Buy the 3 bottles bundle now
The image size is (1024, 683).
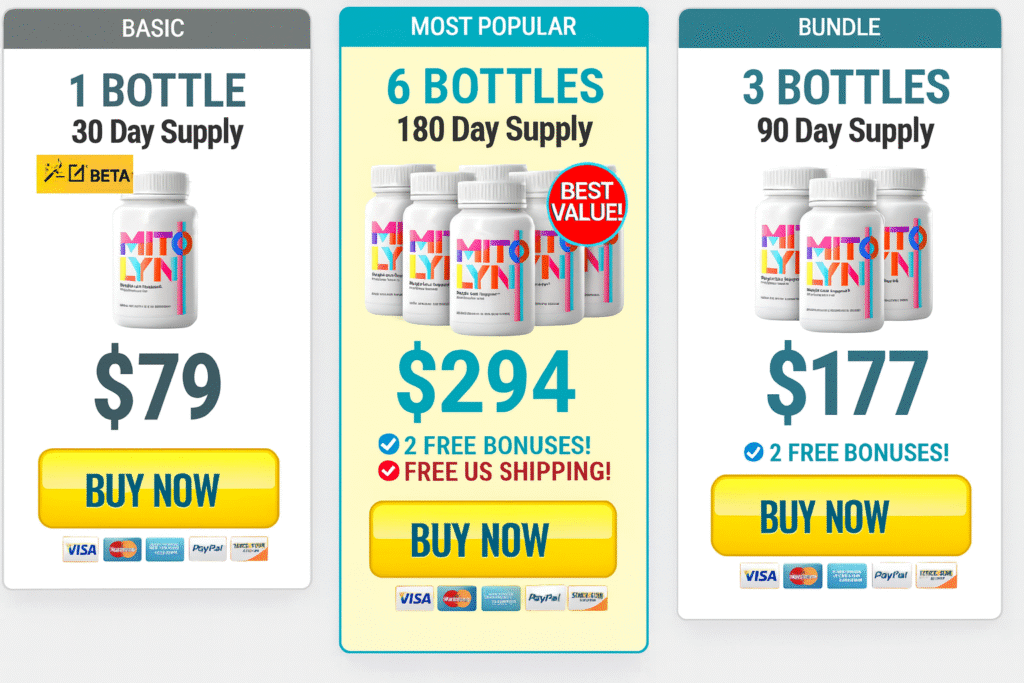[840, 515]
